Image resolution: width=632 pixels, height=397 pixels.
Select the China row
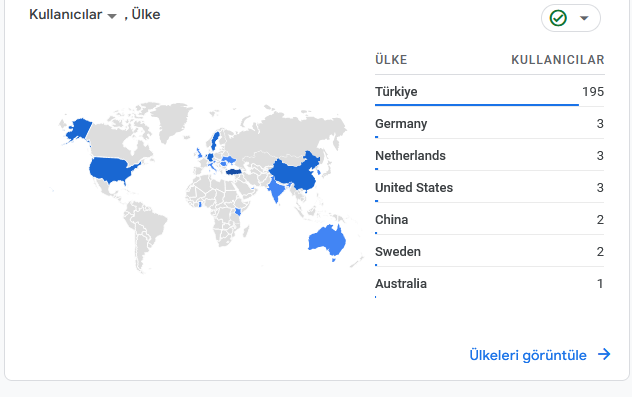pyautogui.click(x=490, y=220)
